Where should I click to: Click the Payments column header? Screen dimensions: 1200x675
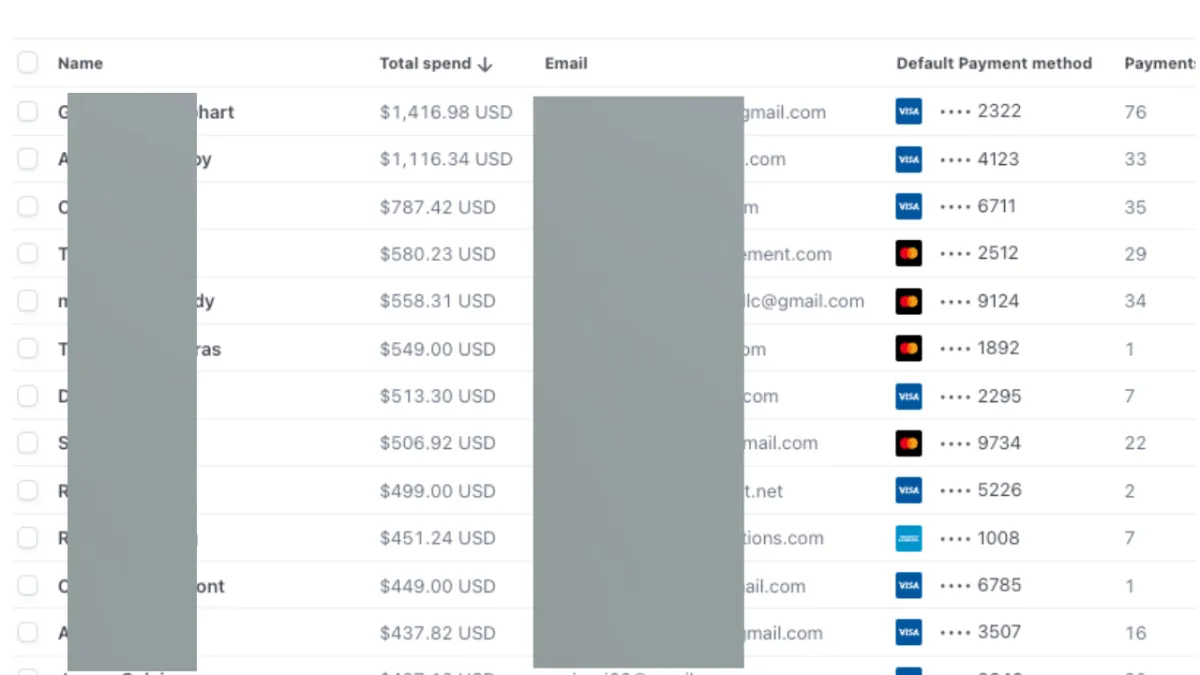tap(1158, 63)
